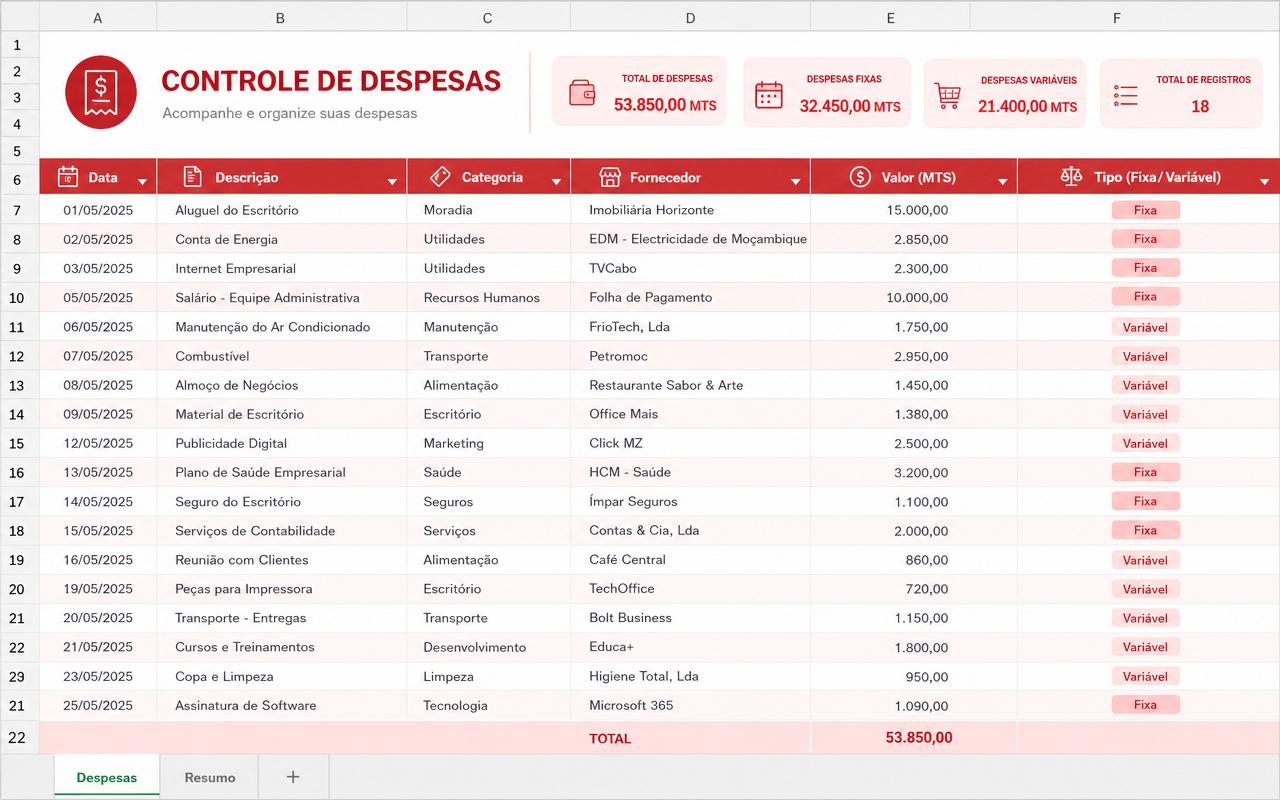This screenshot has width=1280, height=800.
Task: Click the dollar coin icon in Valor header
Action: 860,177
